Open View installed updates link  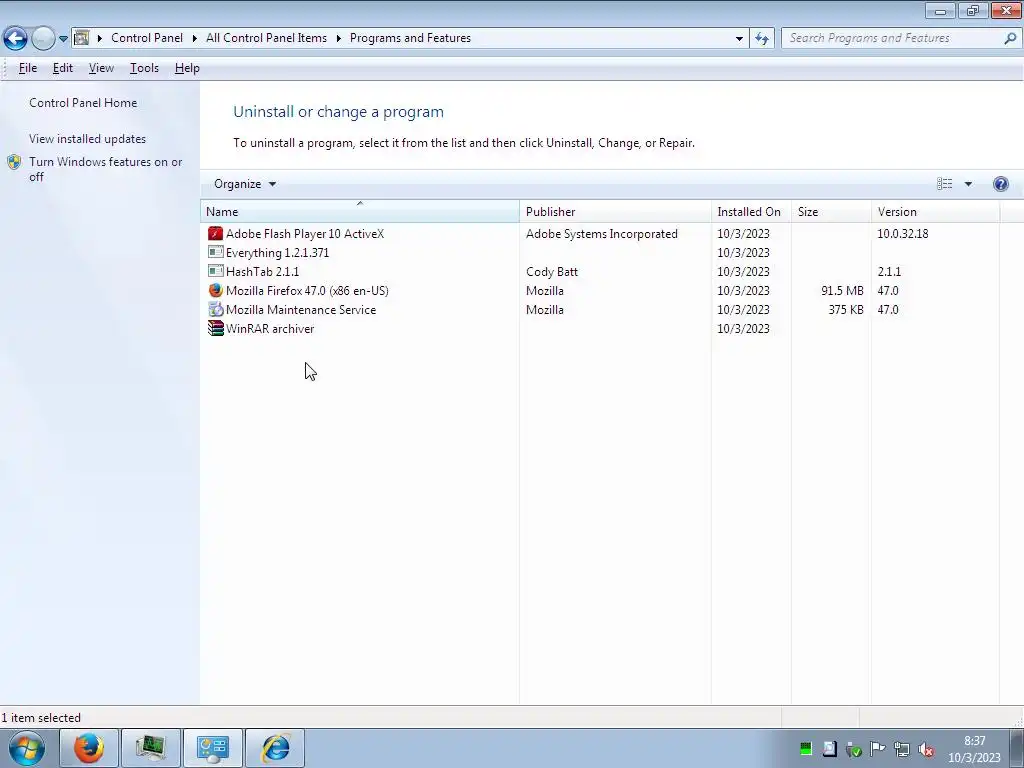click(88, 138)
